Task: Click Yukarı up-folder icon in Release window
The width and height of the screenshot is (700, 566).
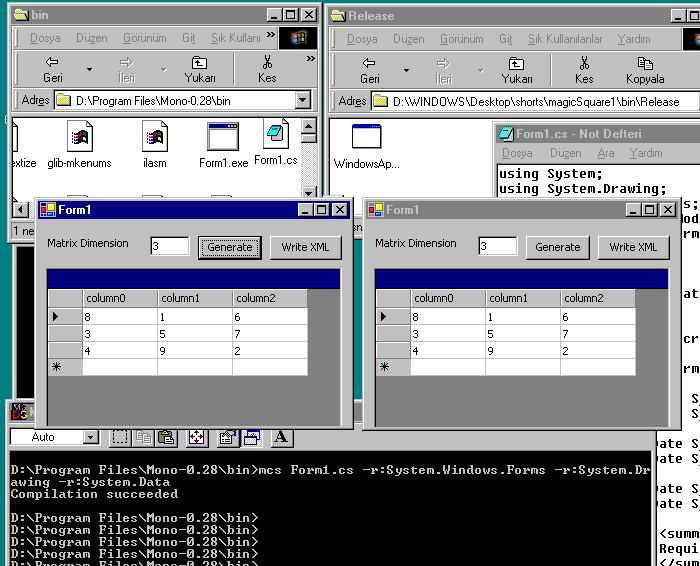Action: coord(516,63)
